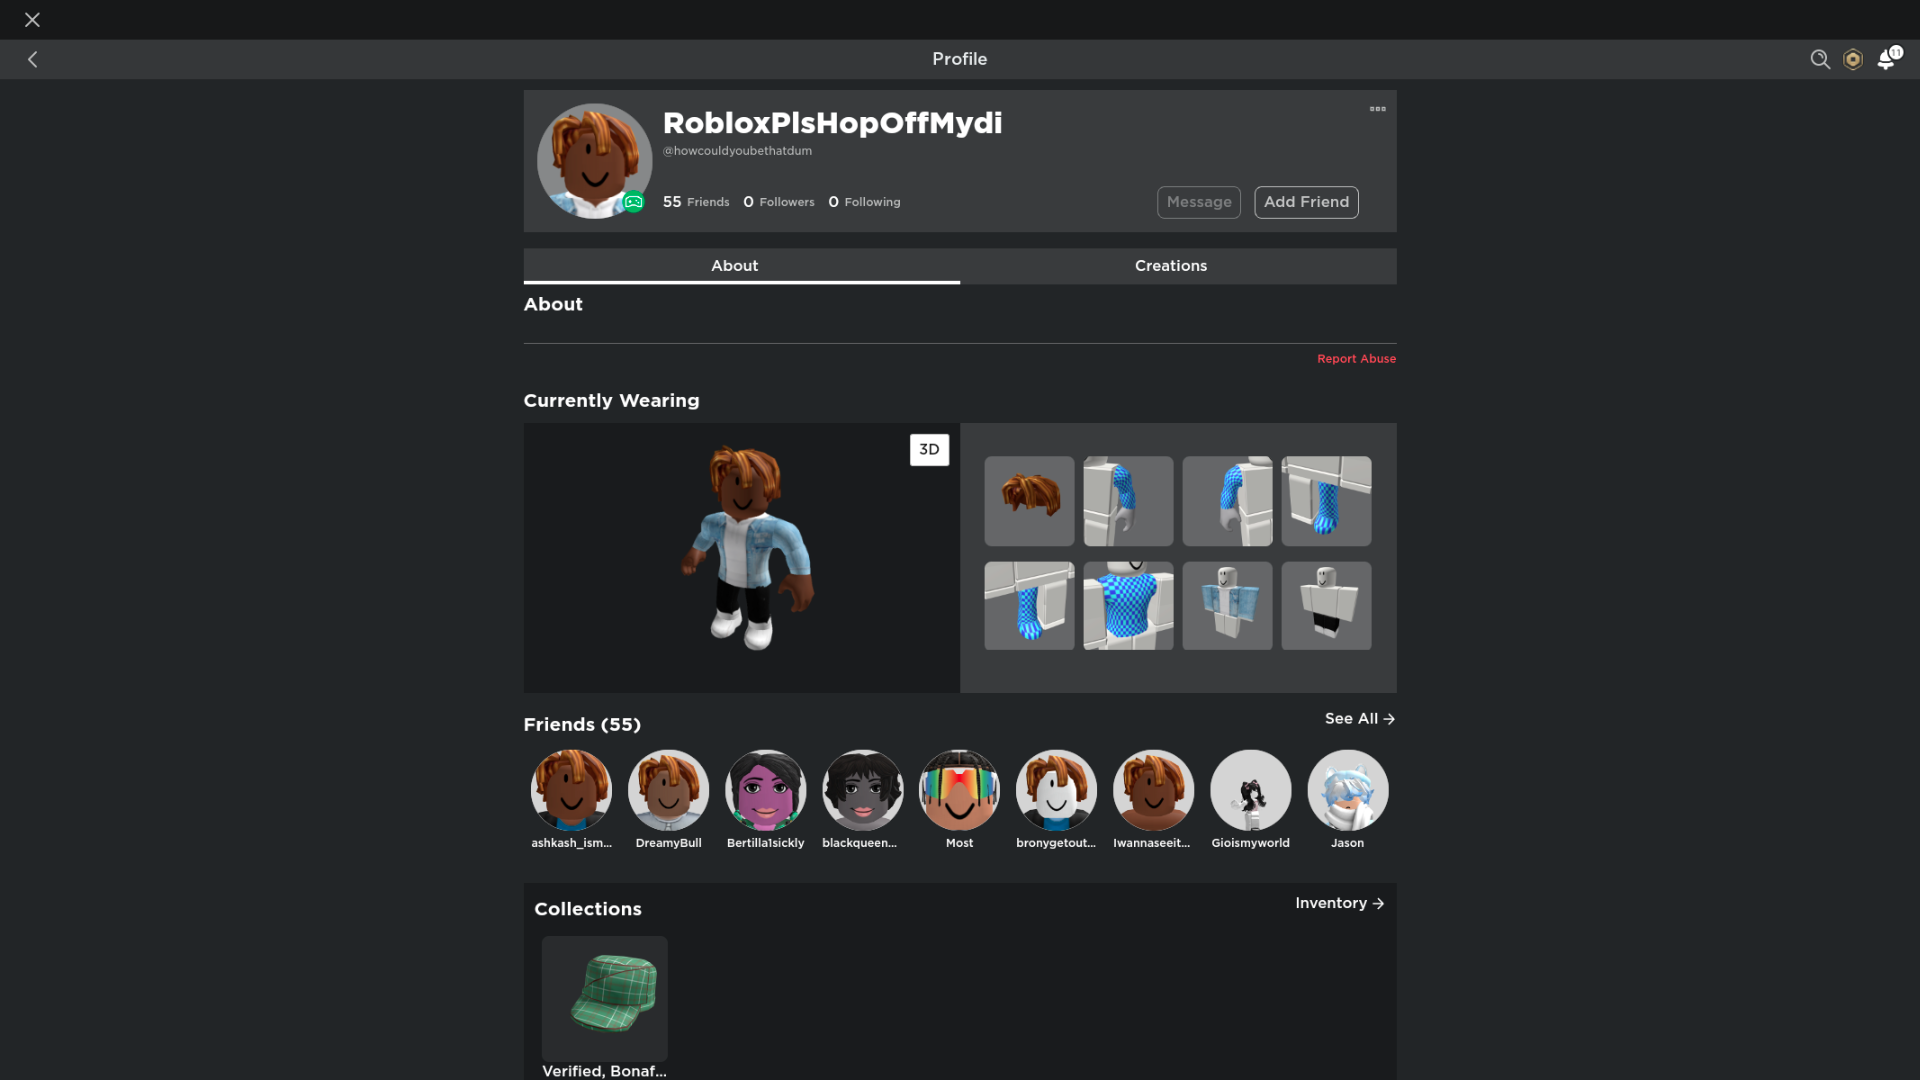The height and width of the screenshot is (1080, 1920).
Task: Open the search magnifier icon
Action: (1820, 60)
